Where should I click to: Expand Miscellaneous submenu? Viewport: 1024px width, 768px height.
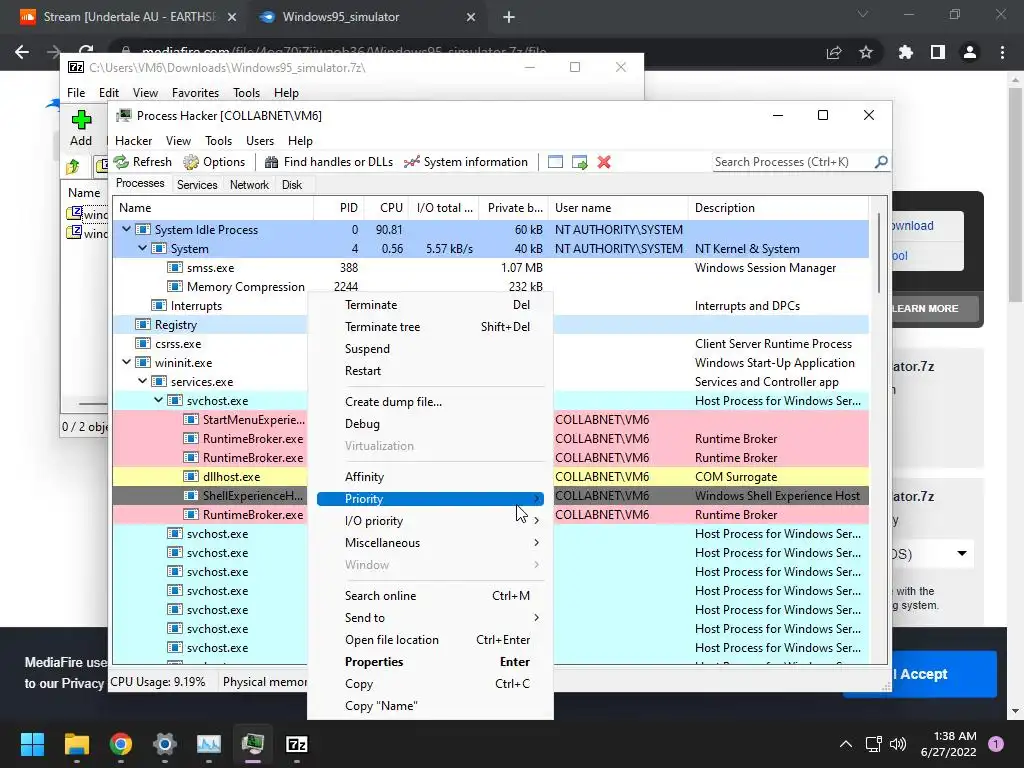(430, 543)
